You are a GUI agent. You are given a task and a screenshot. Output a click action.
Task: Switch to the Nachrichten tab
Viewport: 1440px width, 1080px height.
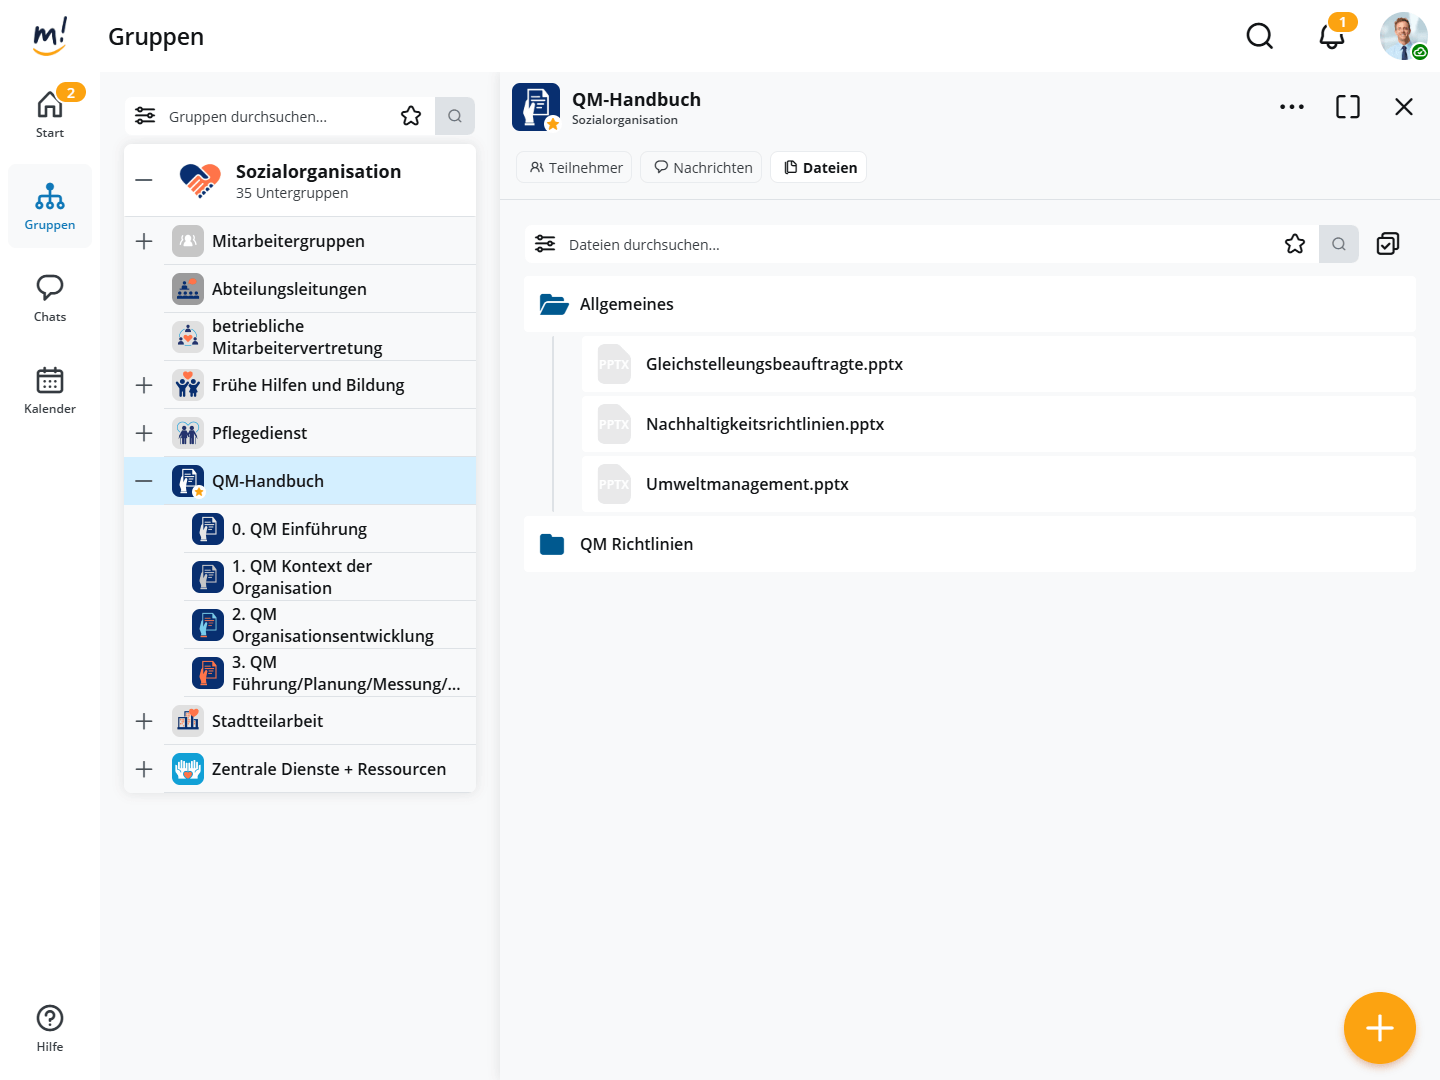(x=702, y=167)
